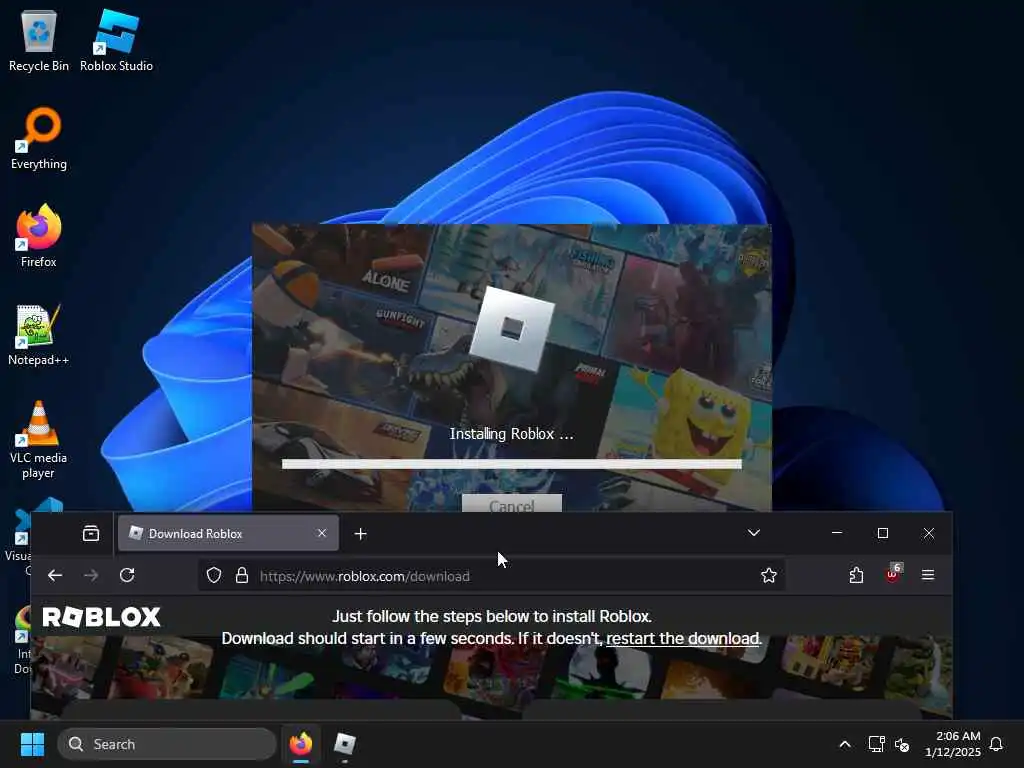This screenshot has height=768, width=1024.
Task: Click the ROBLOX logo on webpage
Action: pyautogui.click(x=101, y=617)
